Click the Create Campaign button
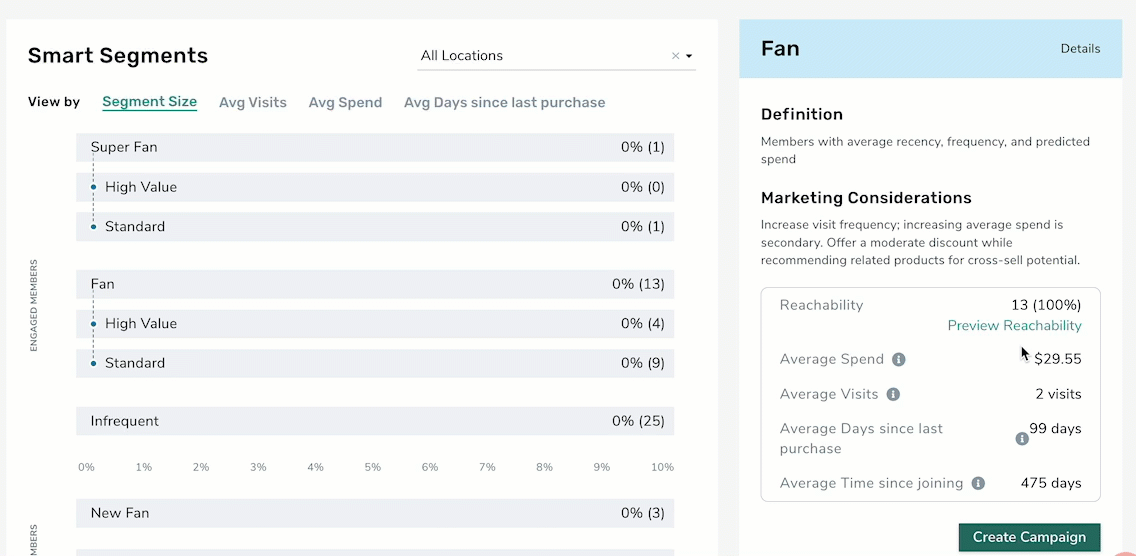This screenshot has height=556, width=1136. click(1029, 537)
